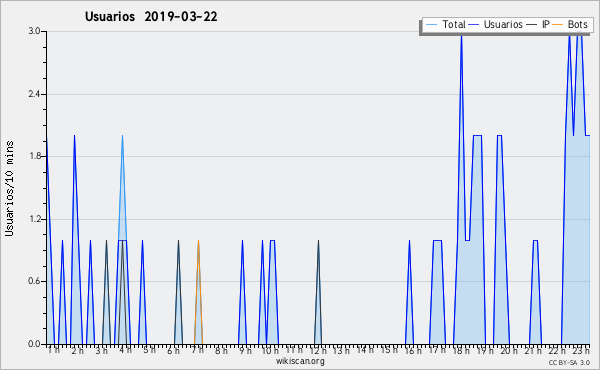
Task: Click the '5 h' x-axis label
Action: (x=149, y=350)
